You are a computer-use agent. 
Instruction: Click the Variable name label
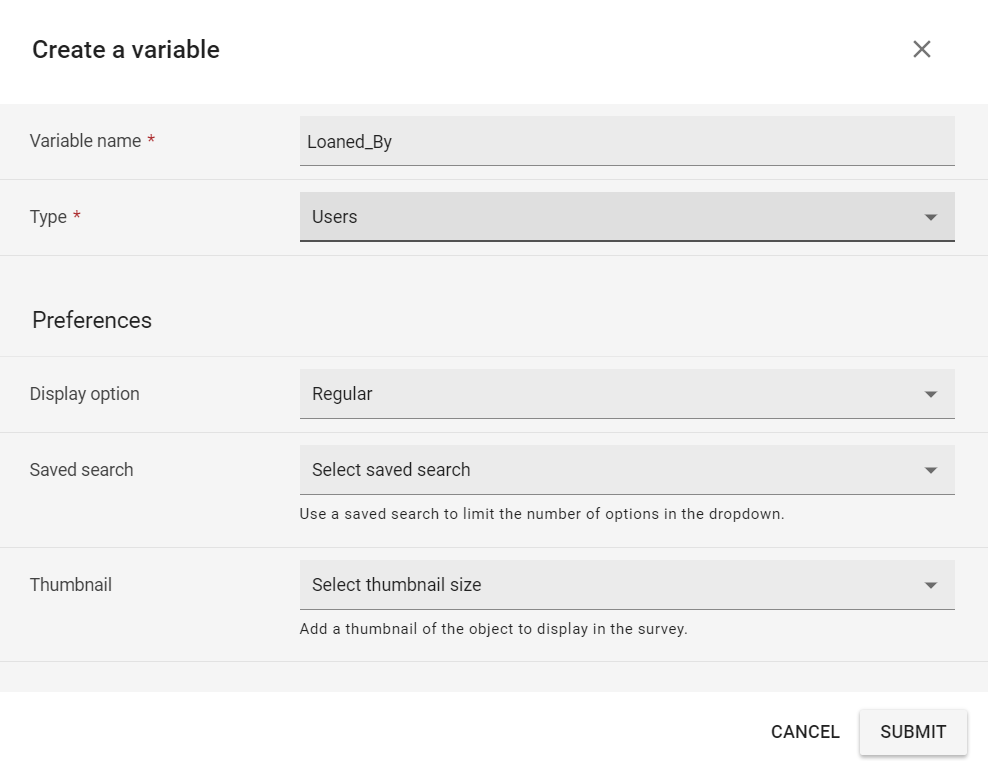point(85,141)
